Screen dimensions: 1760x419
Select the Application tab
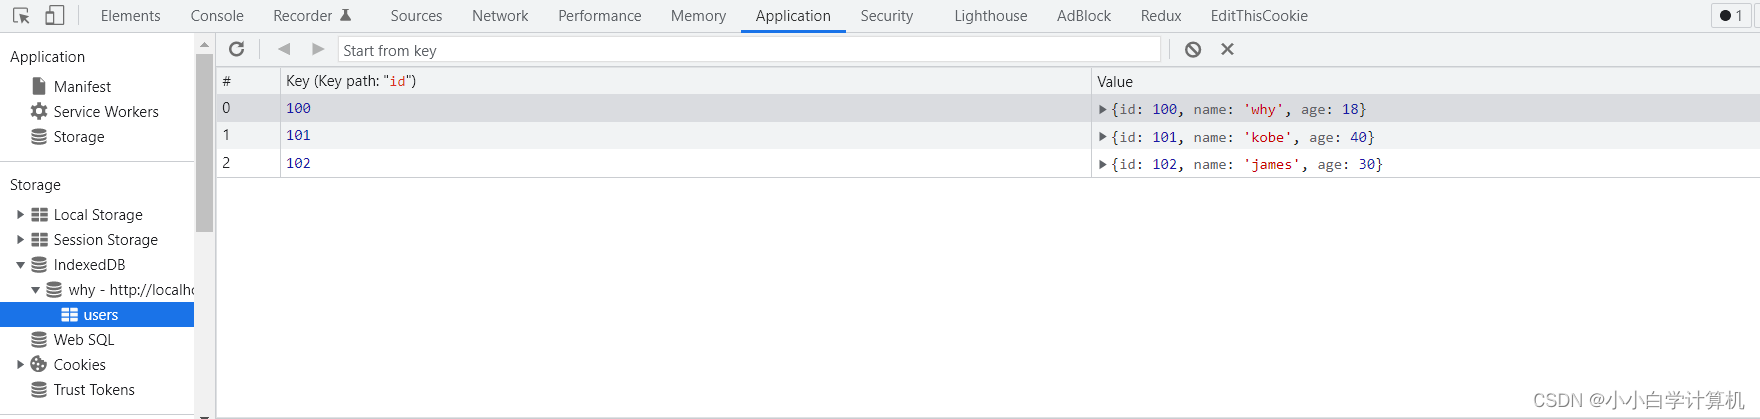coord(793,16)
